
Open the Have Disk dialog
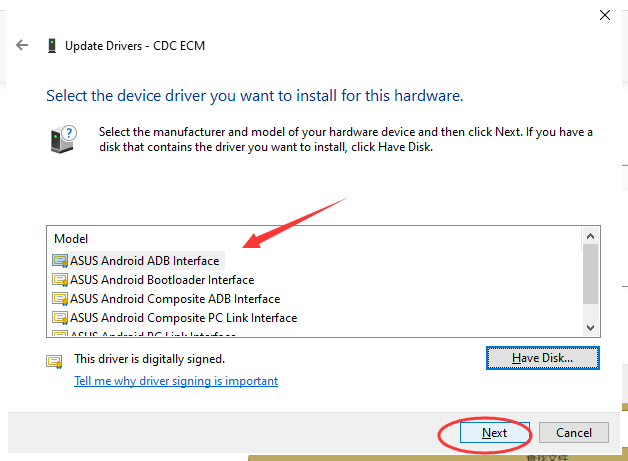[x=542, y=357]
